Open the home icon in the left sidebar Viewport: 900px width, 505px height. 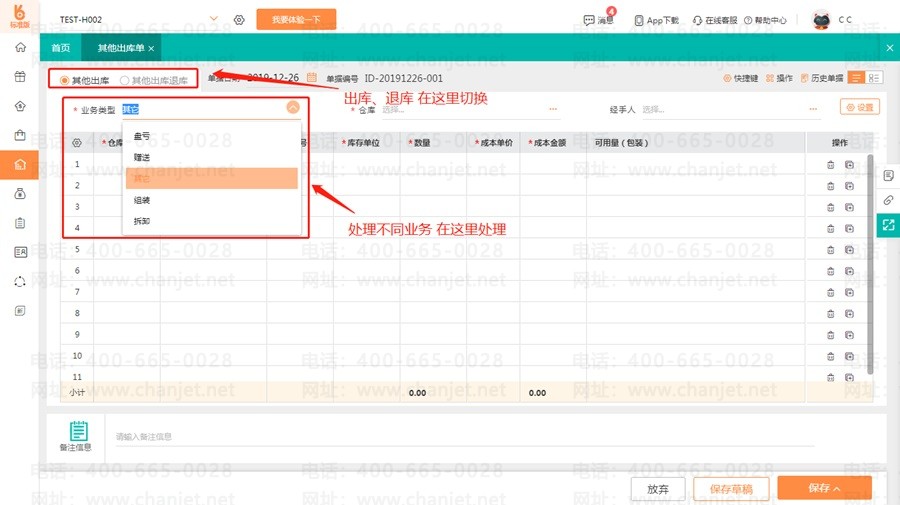pyautogui.click(x=20, y=47)
